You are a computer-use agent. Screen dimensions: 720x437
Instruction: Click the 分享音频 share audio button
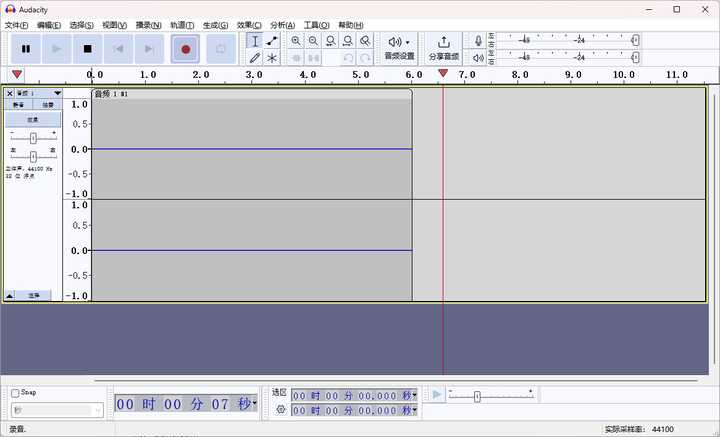444,49
